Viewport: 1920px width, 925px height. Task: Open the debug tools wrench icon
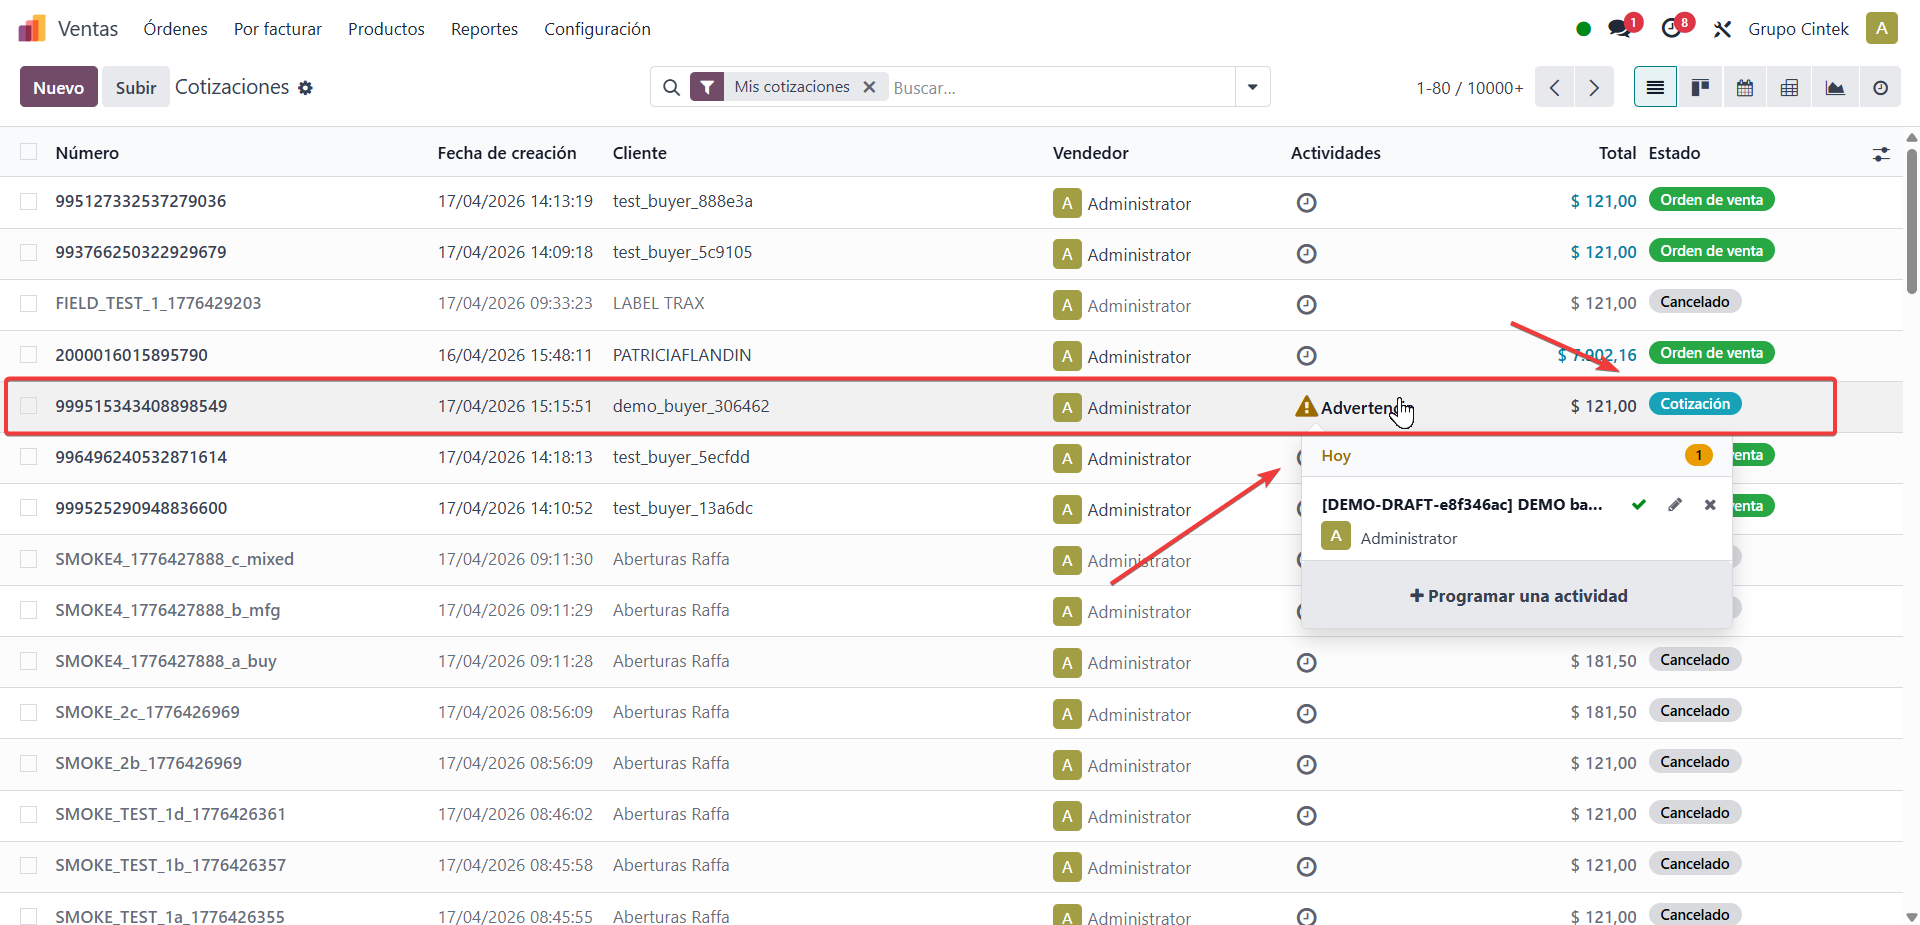click(1722, 29)
